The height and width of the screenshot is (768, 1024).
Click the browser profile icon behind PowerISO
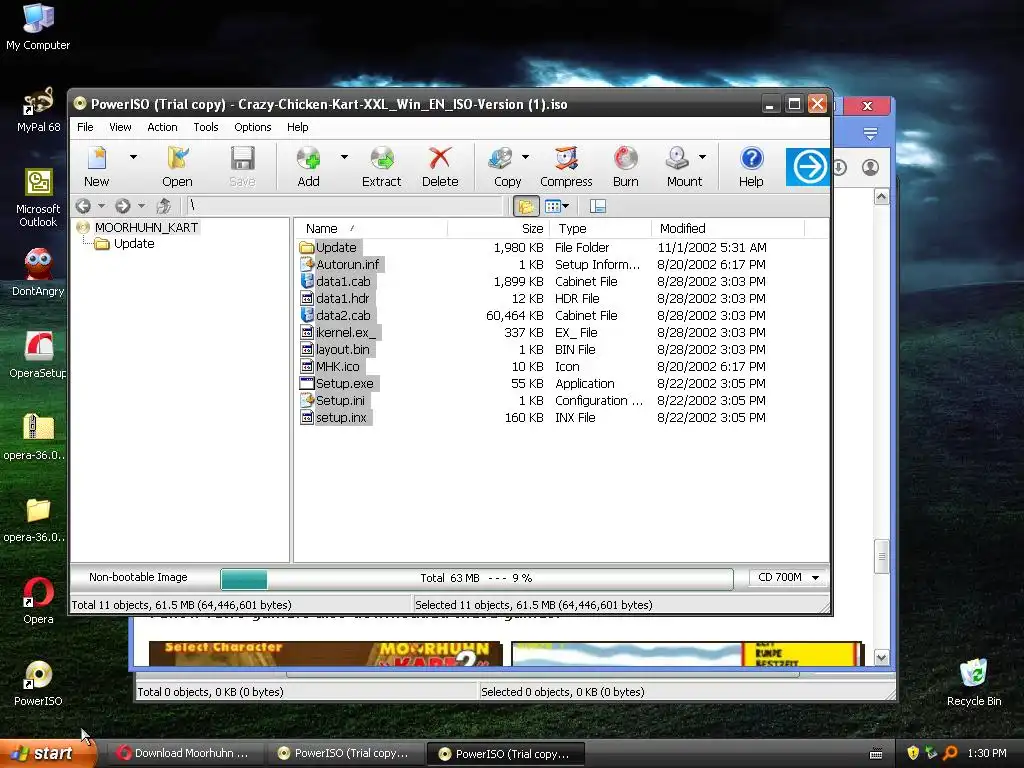[x=870, y=168]
